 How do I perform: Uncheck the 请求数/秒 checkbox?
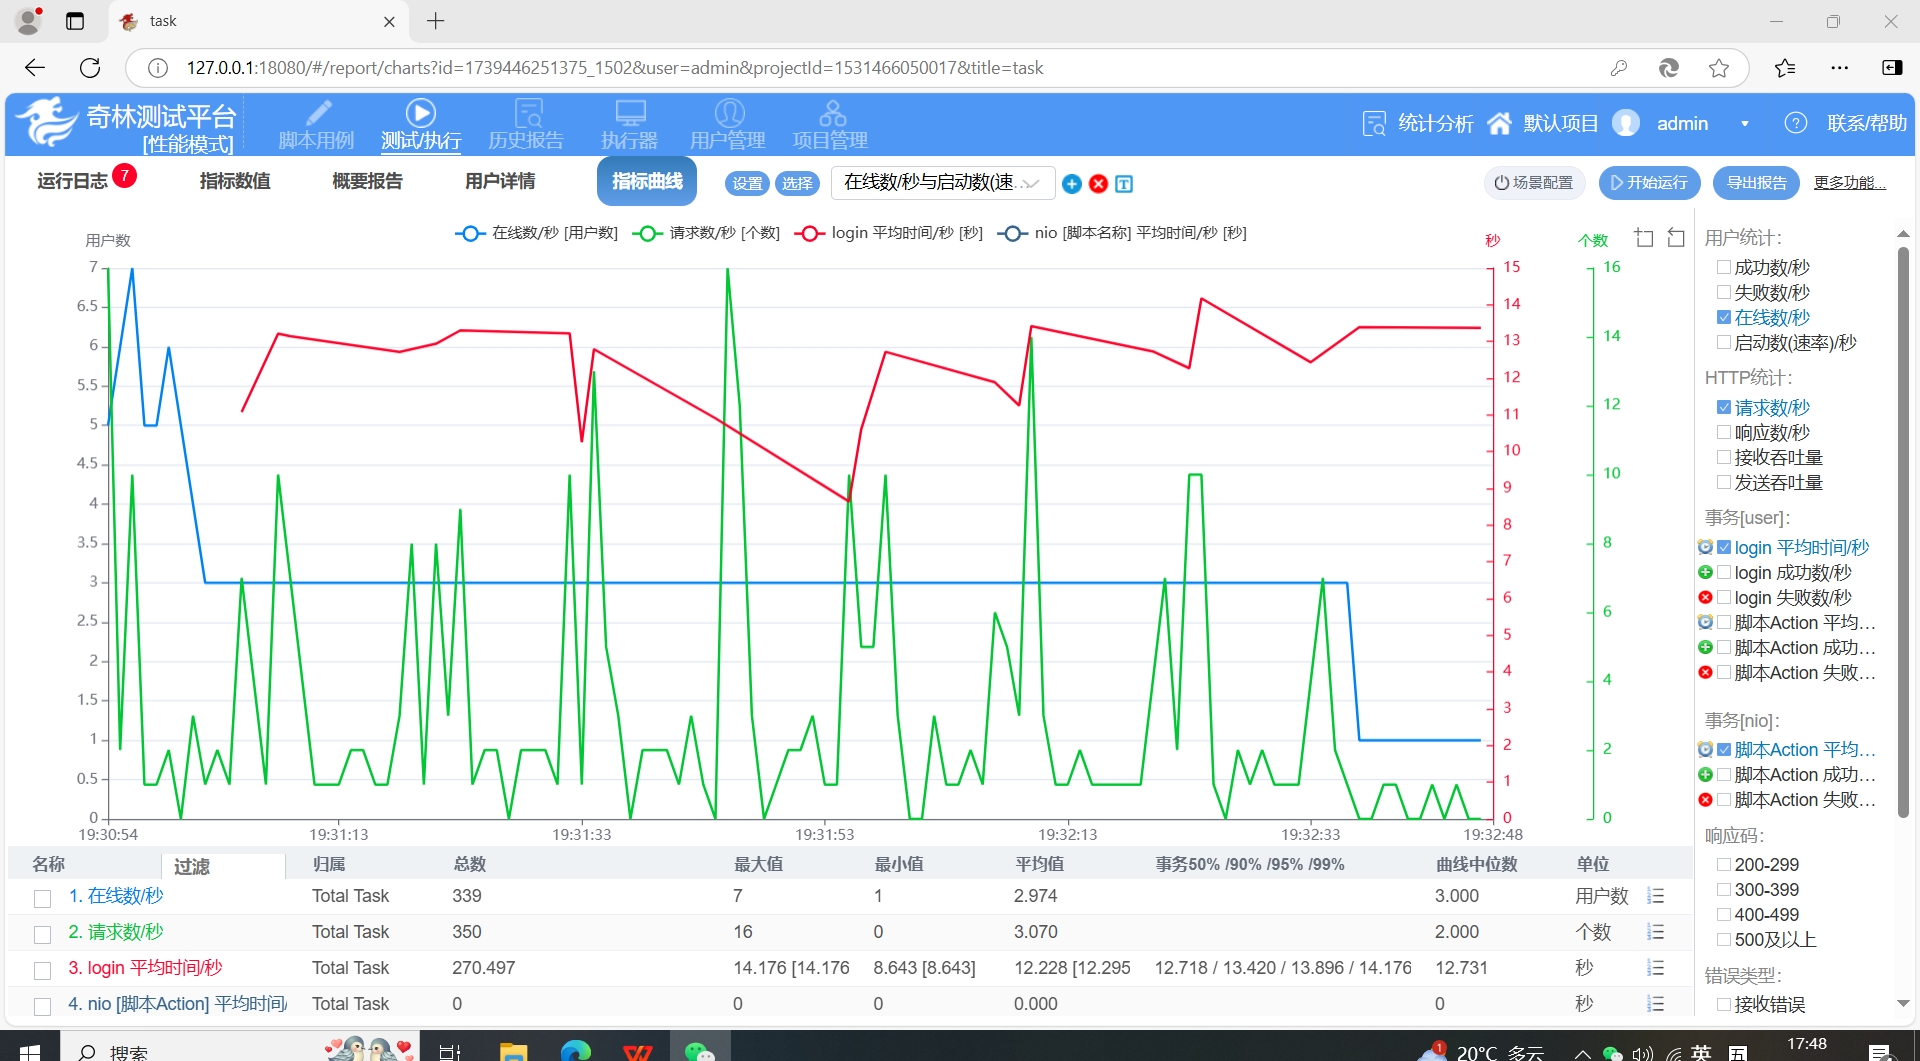pos(1723,407)
